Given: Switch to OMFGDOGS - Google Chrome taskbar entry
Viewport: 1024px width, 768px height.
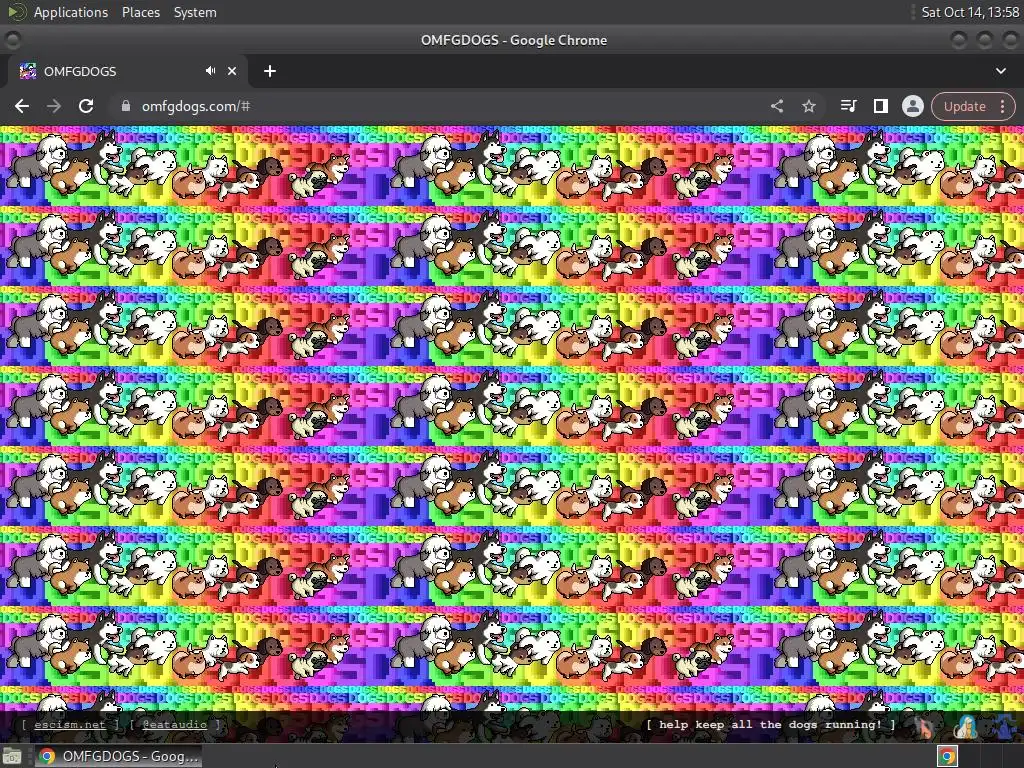Looking at the screenshot, I should click(118, 756).
